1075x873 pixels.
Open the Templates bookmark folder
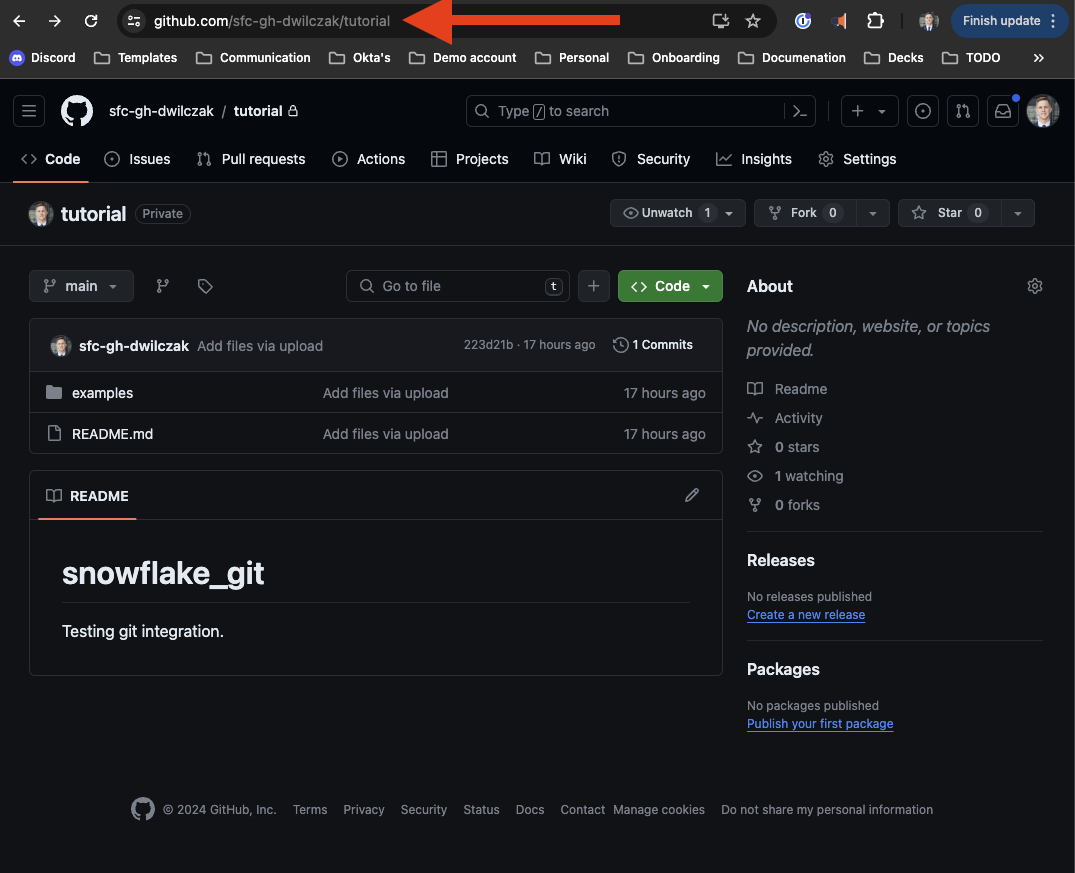click(136, 58)
